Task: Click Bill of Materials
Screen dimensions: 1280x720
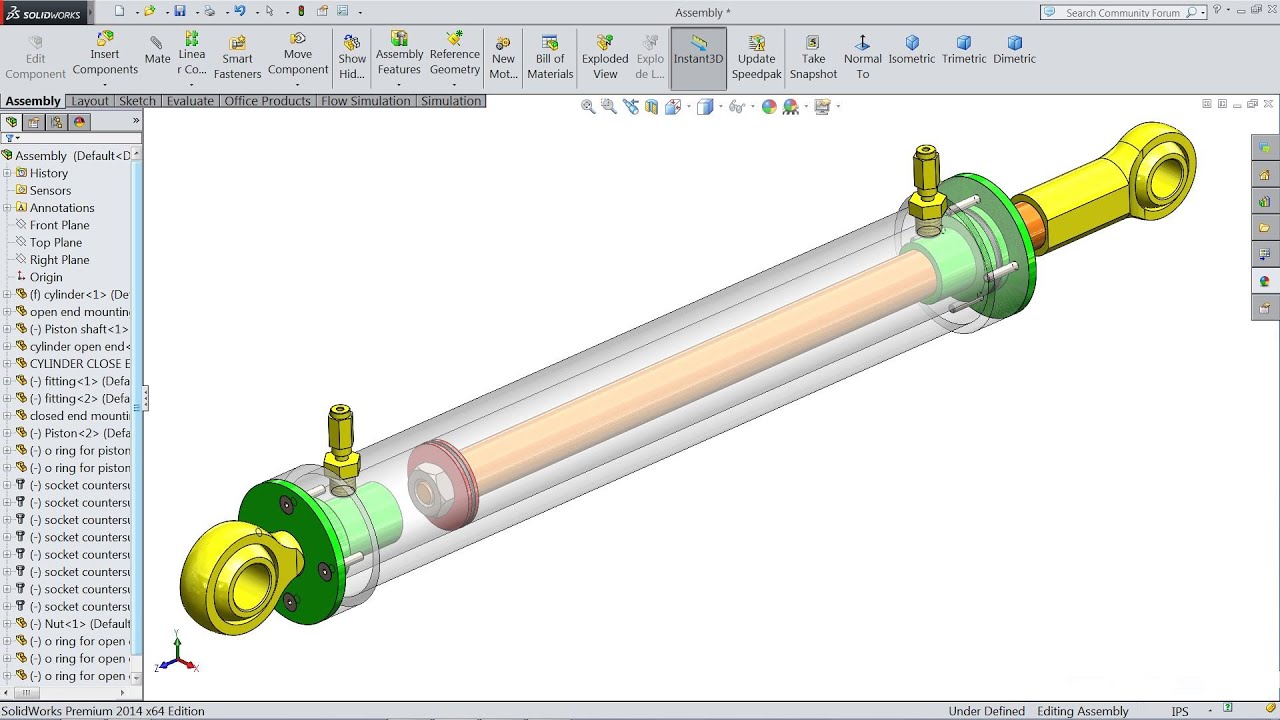Action: pyautogui.click(x=550, y=58)
